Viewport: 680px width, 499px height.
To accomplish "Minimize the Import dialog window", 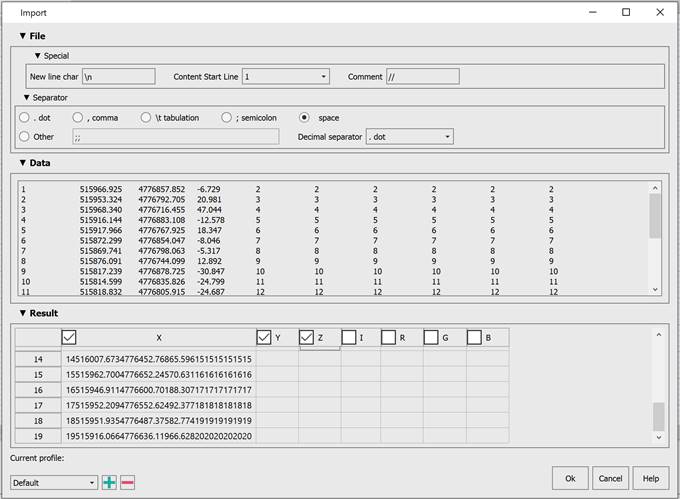I will click(592, 12).
